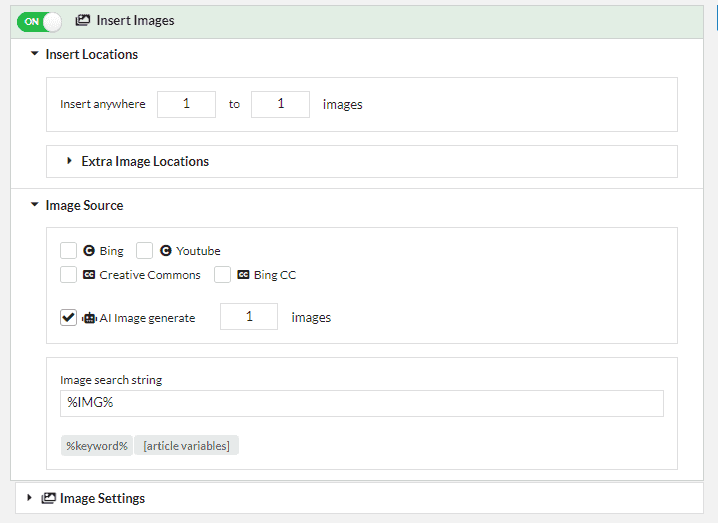The image size is (718, 523).
Task: Enable the Bing image source checkbox
Action: [68, 251]
